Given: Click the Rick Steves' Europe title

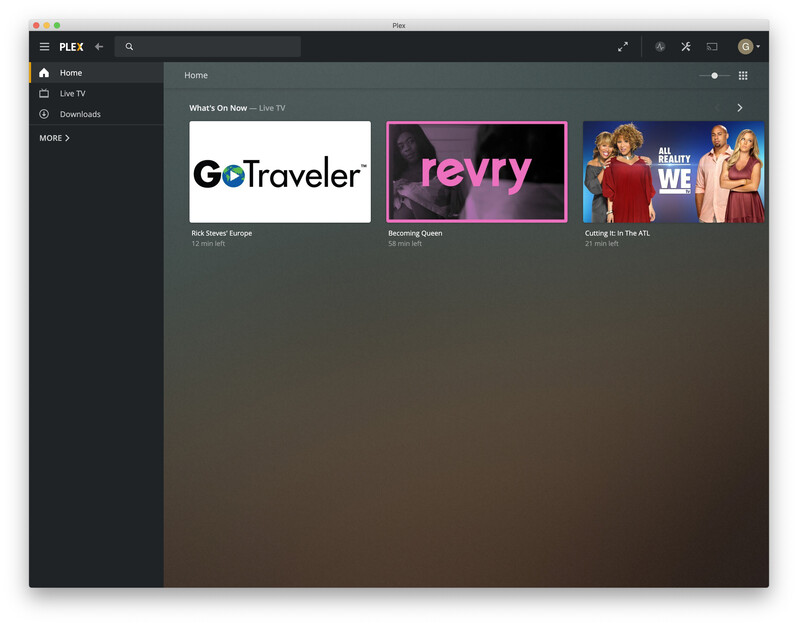Looking at the screenshot, I should (222, 233).
